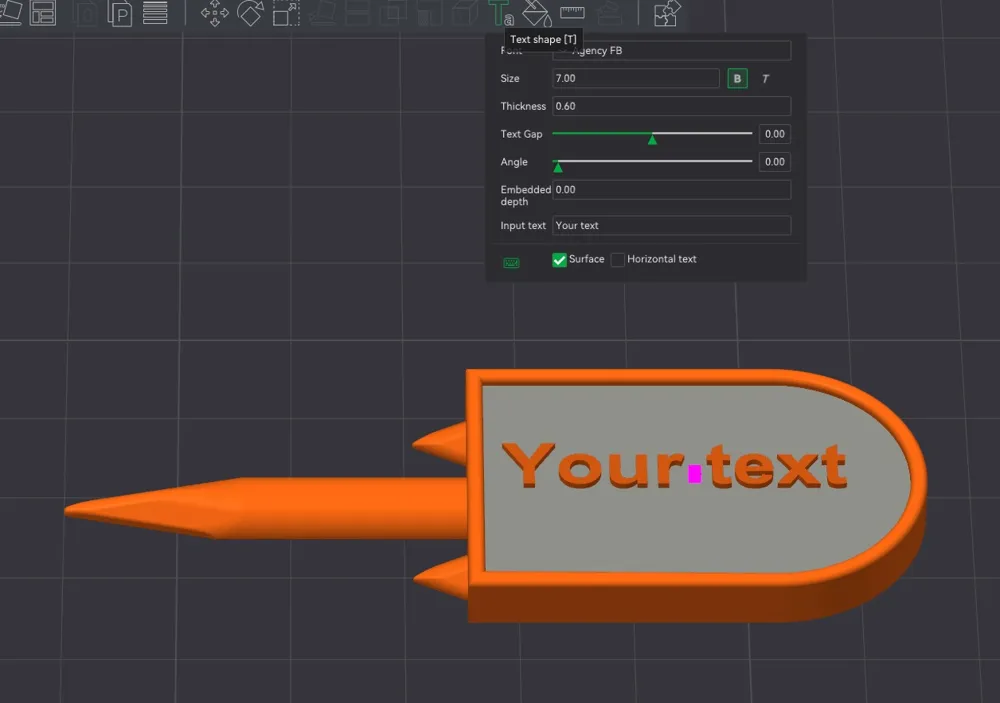Select the Move tool
1000x703 pixels.
[x=215, y=13]
